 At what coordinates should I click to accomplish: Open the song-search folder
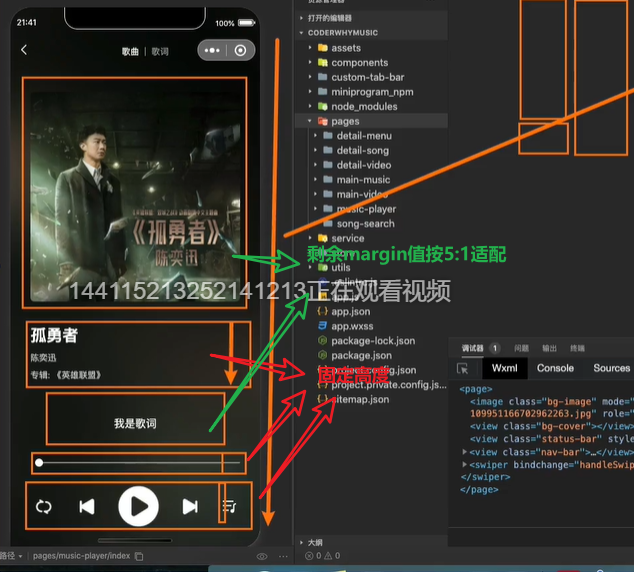click(365, 224)
